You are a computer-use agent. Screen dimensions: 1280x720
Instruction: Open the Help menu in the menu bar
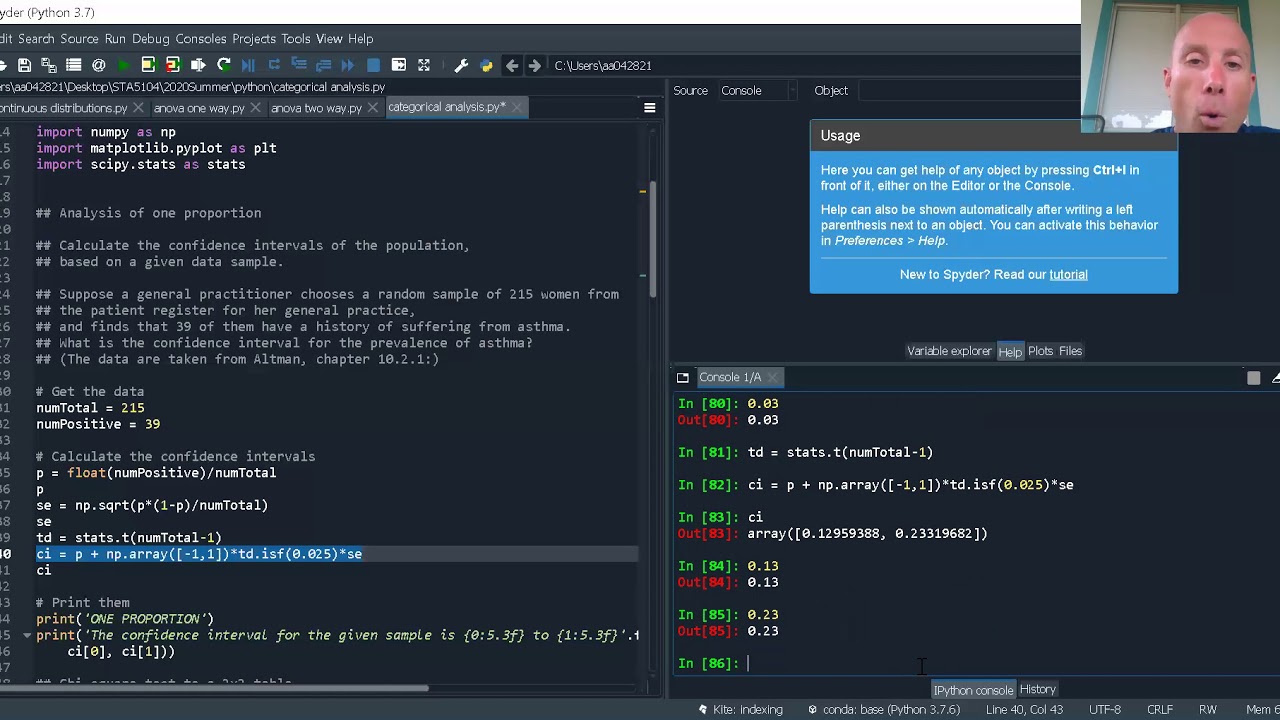(x=361, y=39)
